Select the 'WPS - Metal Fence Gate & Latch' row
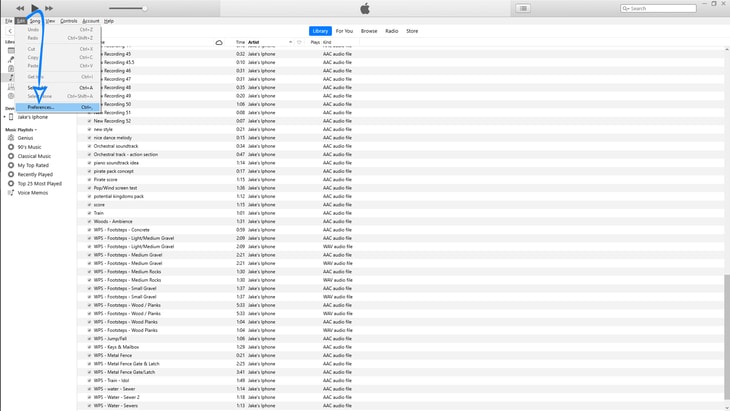Screen dimensions: 730x411 click(400, 364)
